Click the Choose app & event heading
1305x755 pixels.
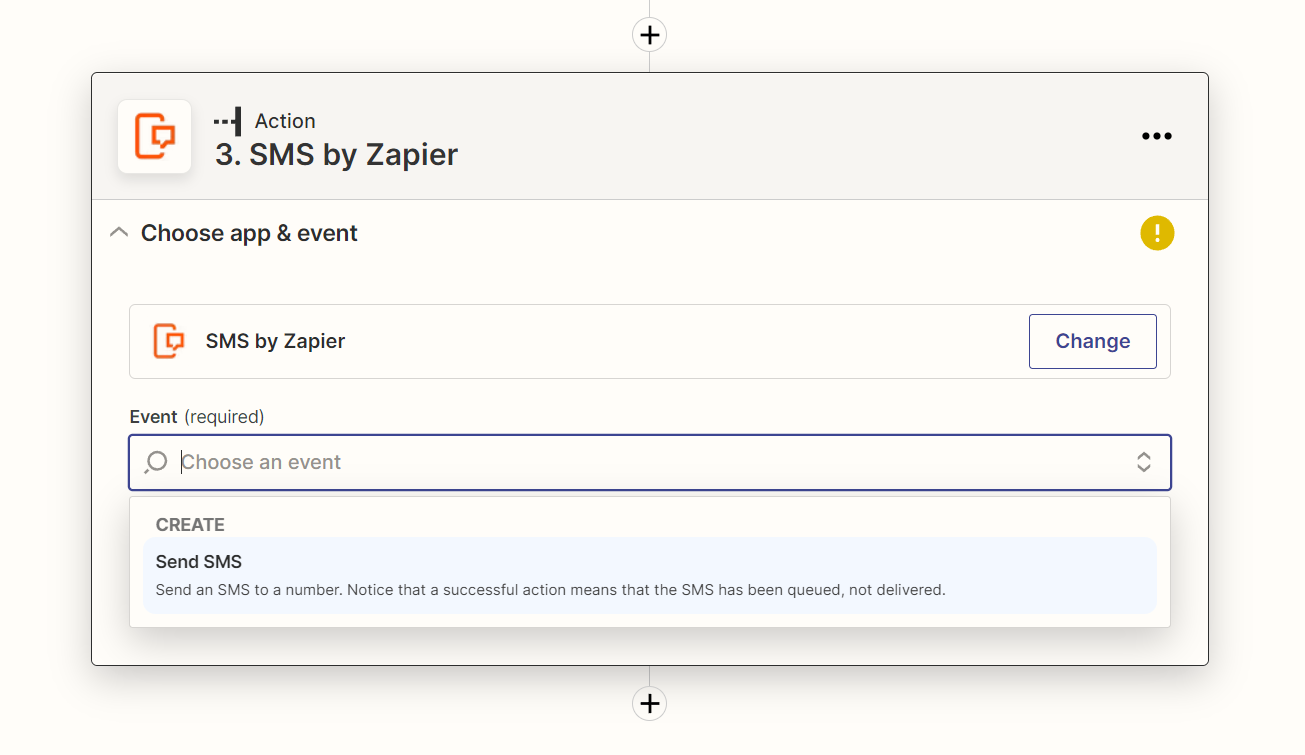(249, 233)
